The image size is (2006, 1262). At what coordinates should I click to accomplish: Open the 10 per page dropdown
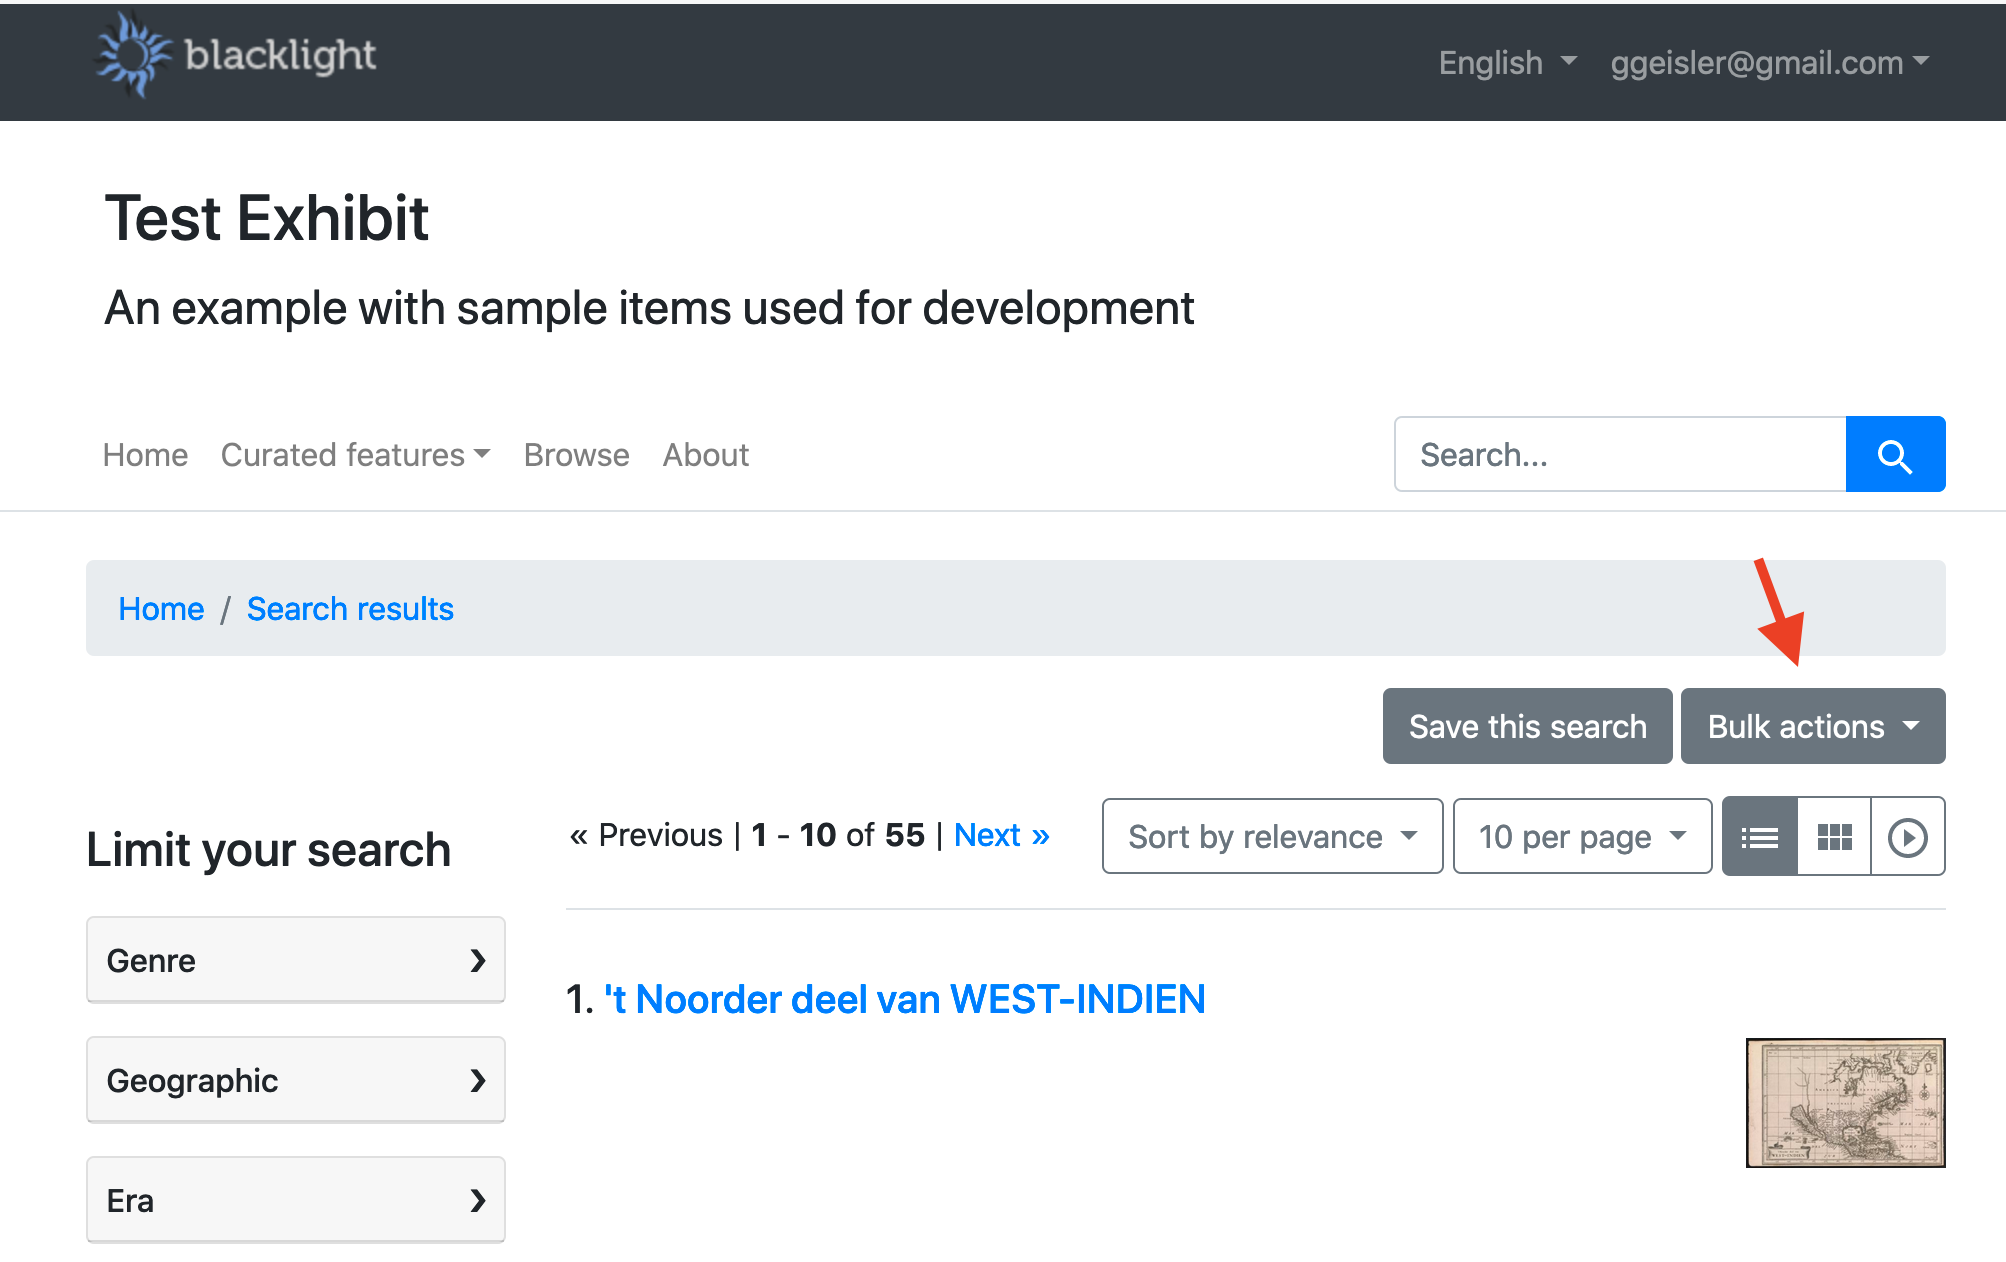1581,837
